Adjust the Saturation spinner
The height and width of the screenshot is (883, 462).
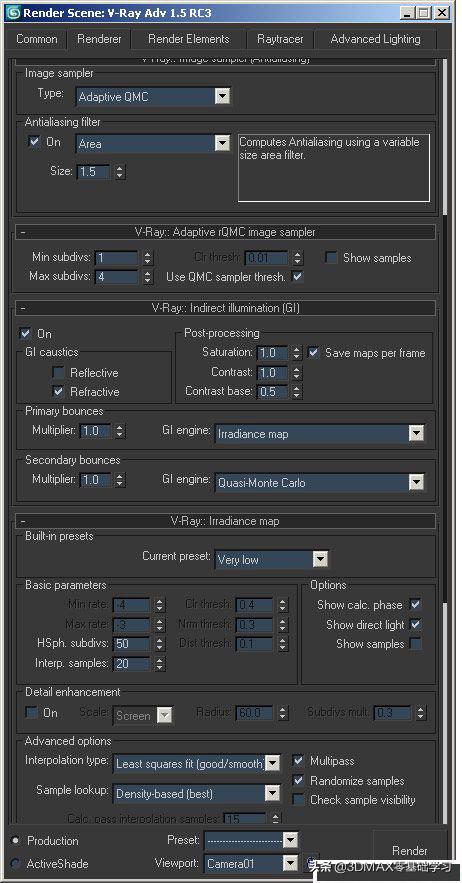tap(297, 353)
